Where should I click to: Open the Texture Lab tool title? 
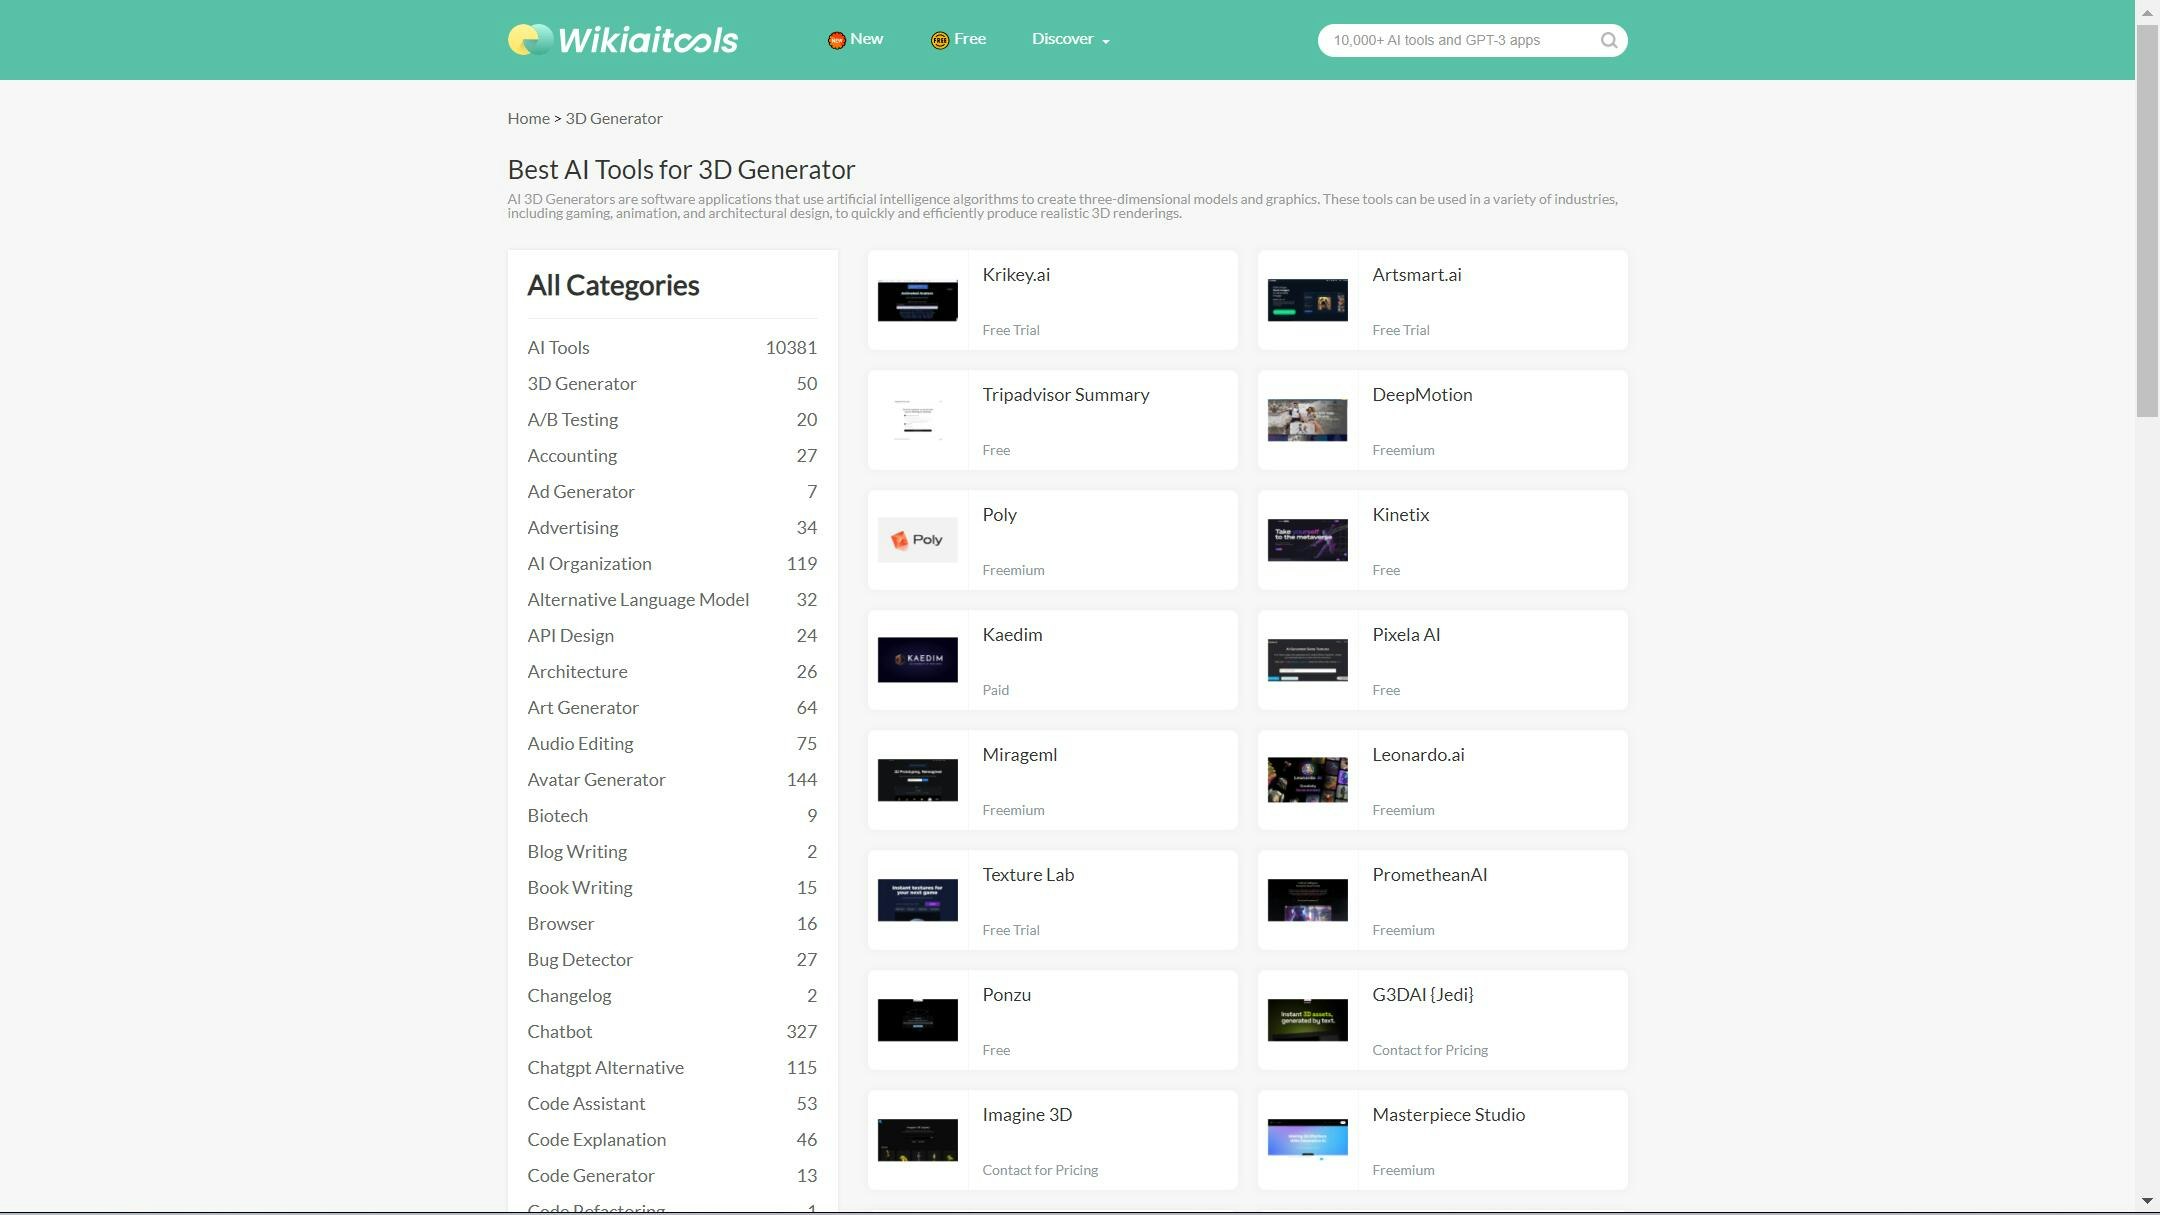1028,875
